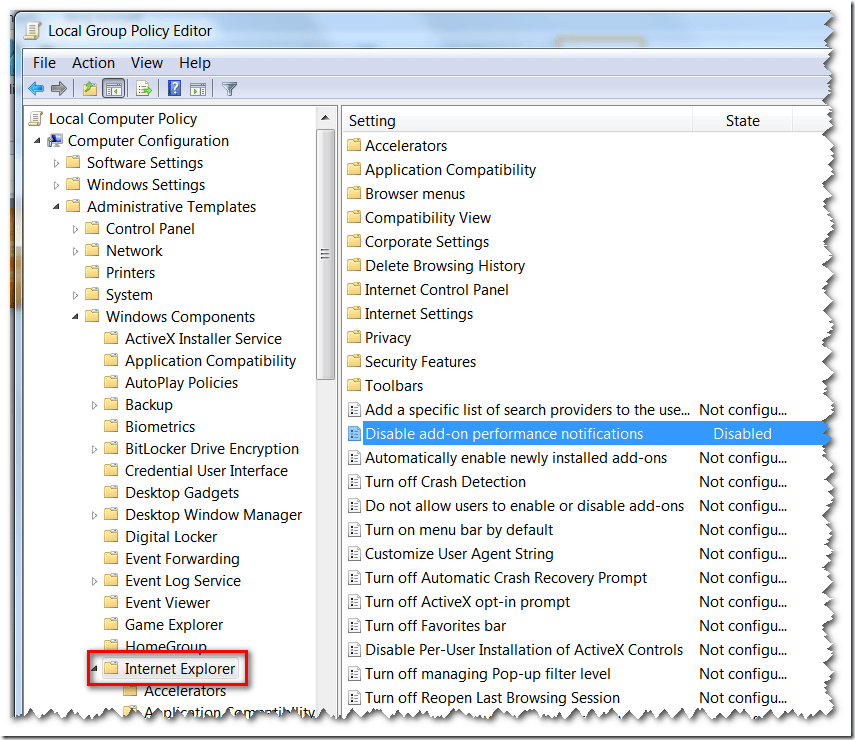Click the Export List toolbar icon
This screenshot has width=855, height=740.
click(x=144, y=89)
